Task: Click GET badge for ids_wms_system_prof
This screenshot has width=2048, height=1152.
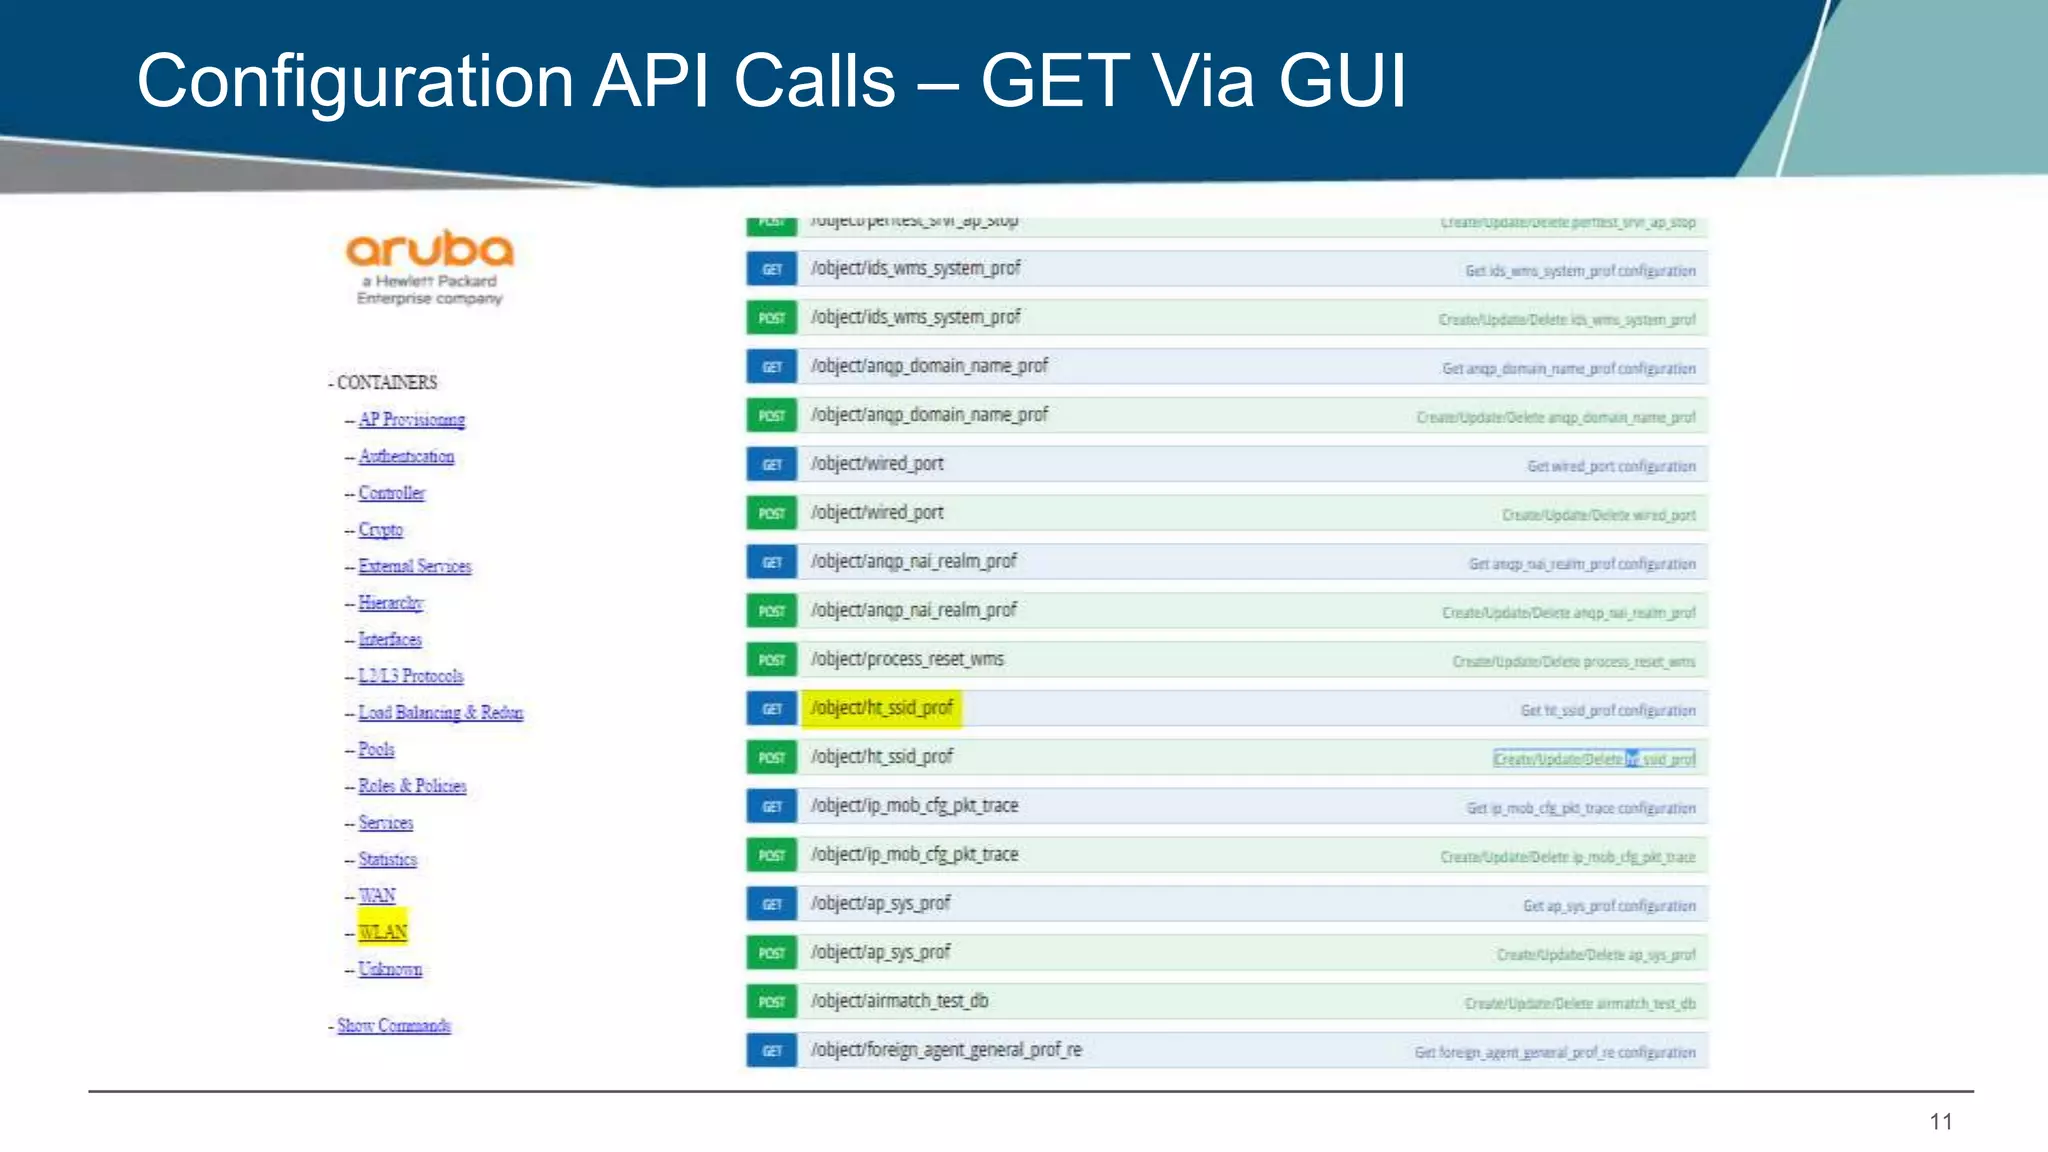Action: click(x=771, y=269)
